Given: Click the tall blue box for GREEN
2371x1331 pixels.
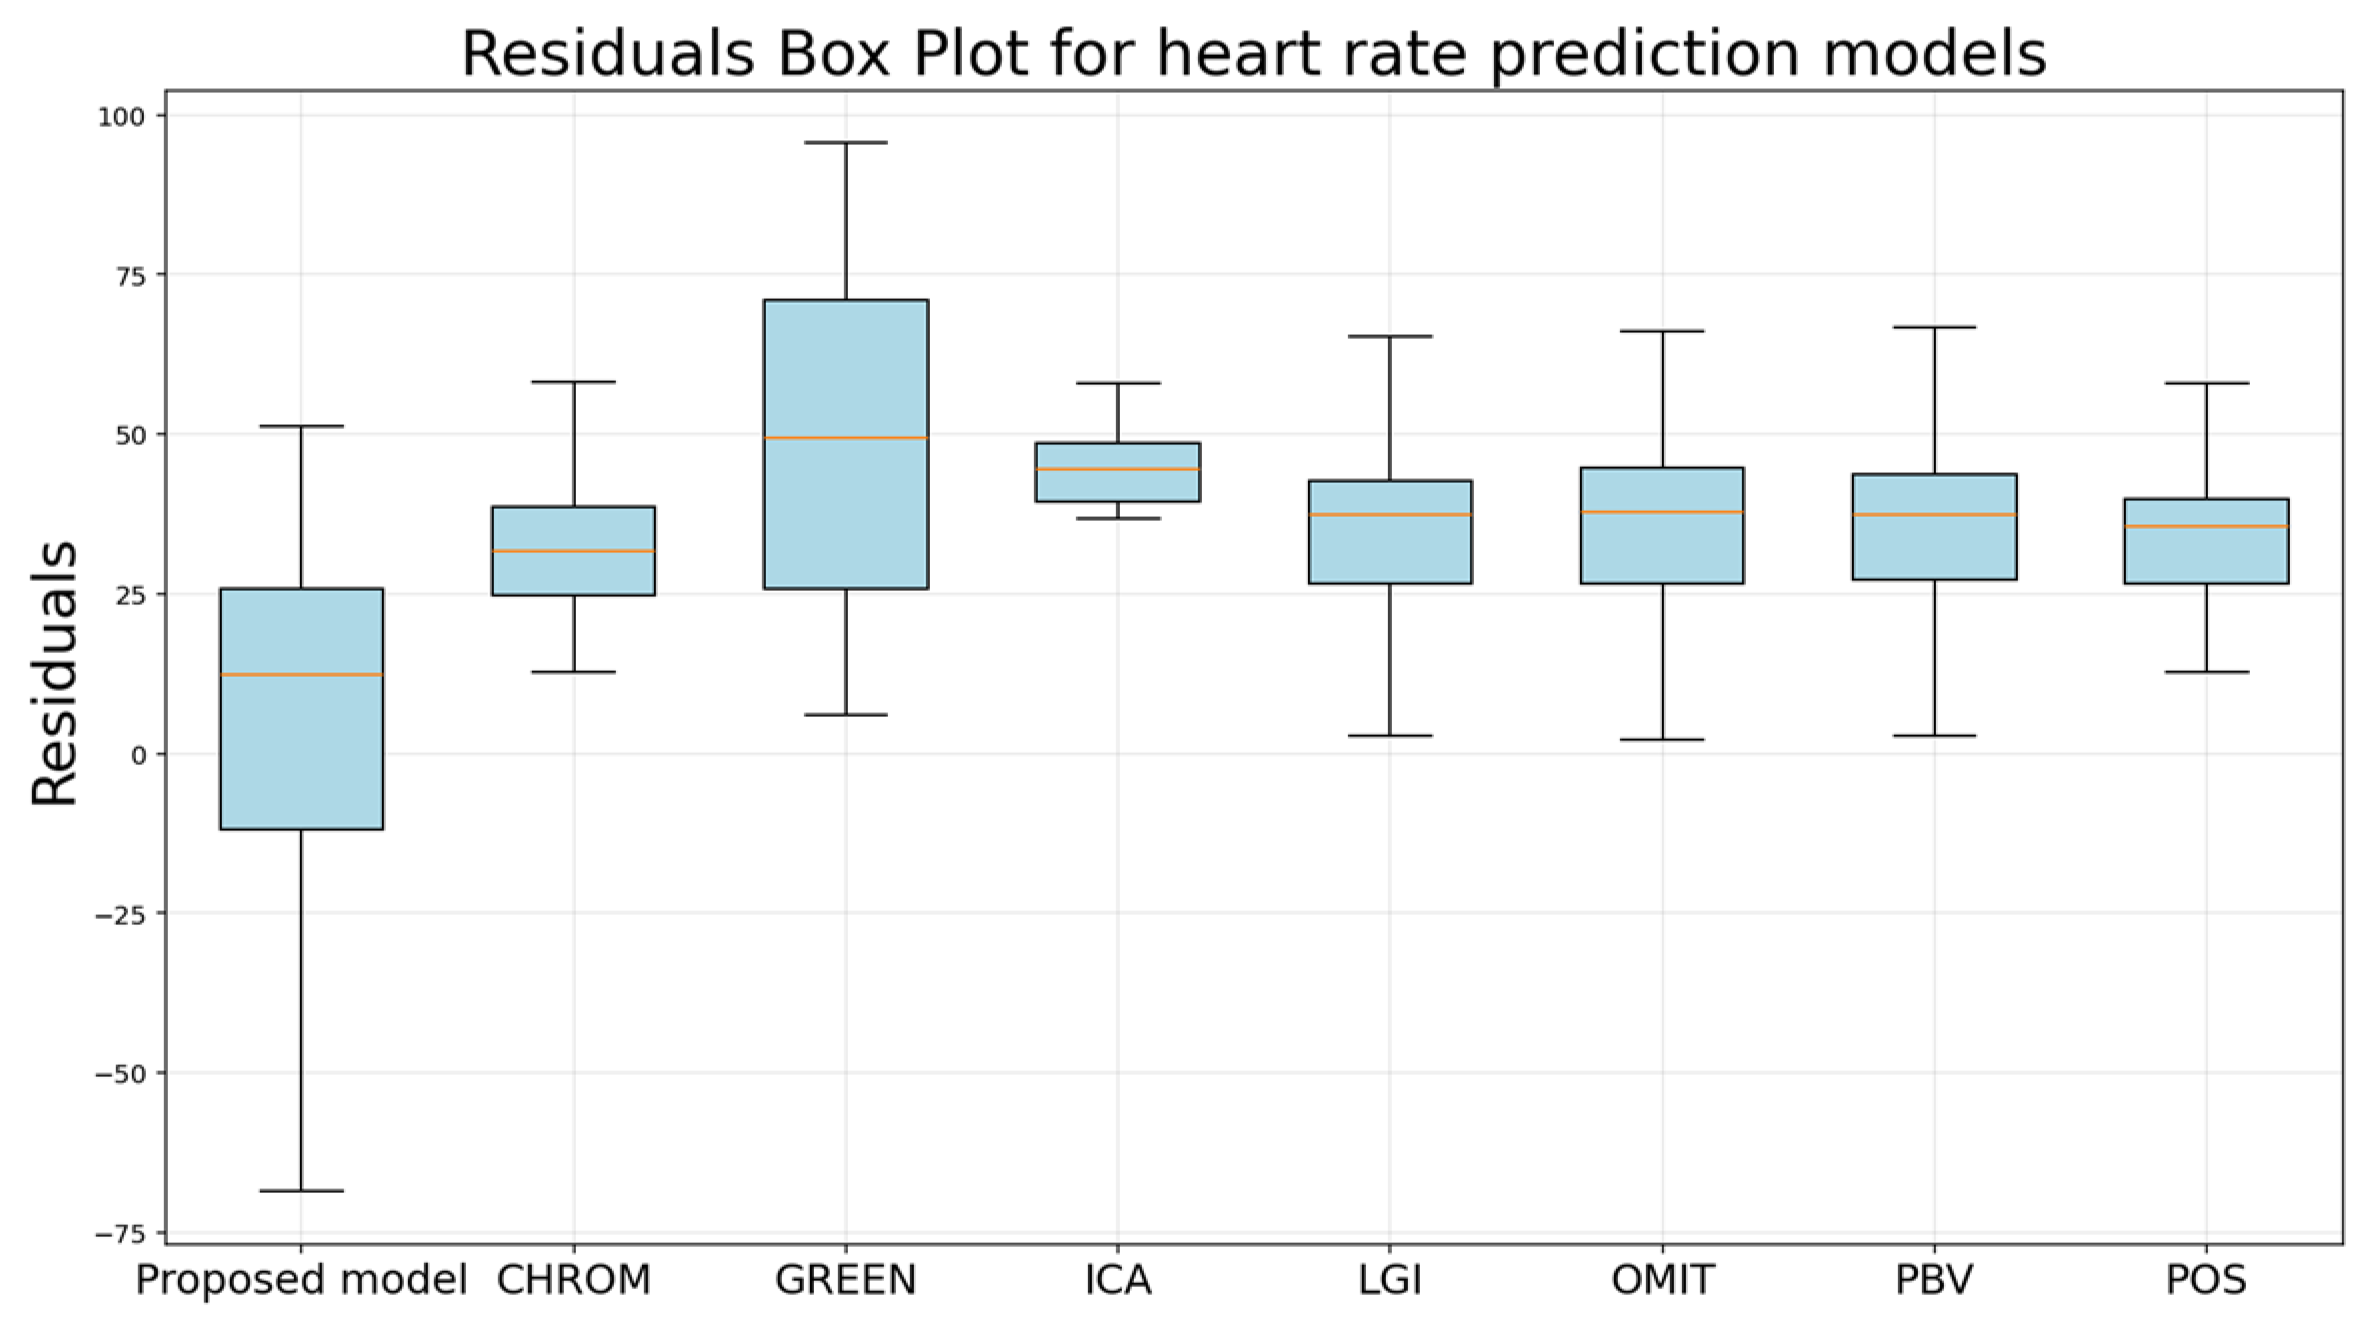Looking at the screenshot, I should 846,370.
